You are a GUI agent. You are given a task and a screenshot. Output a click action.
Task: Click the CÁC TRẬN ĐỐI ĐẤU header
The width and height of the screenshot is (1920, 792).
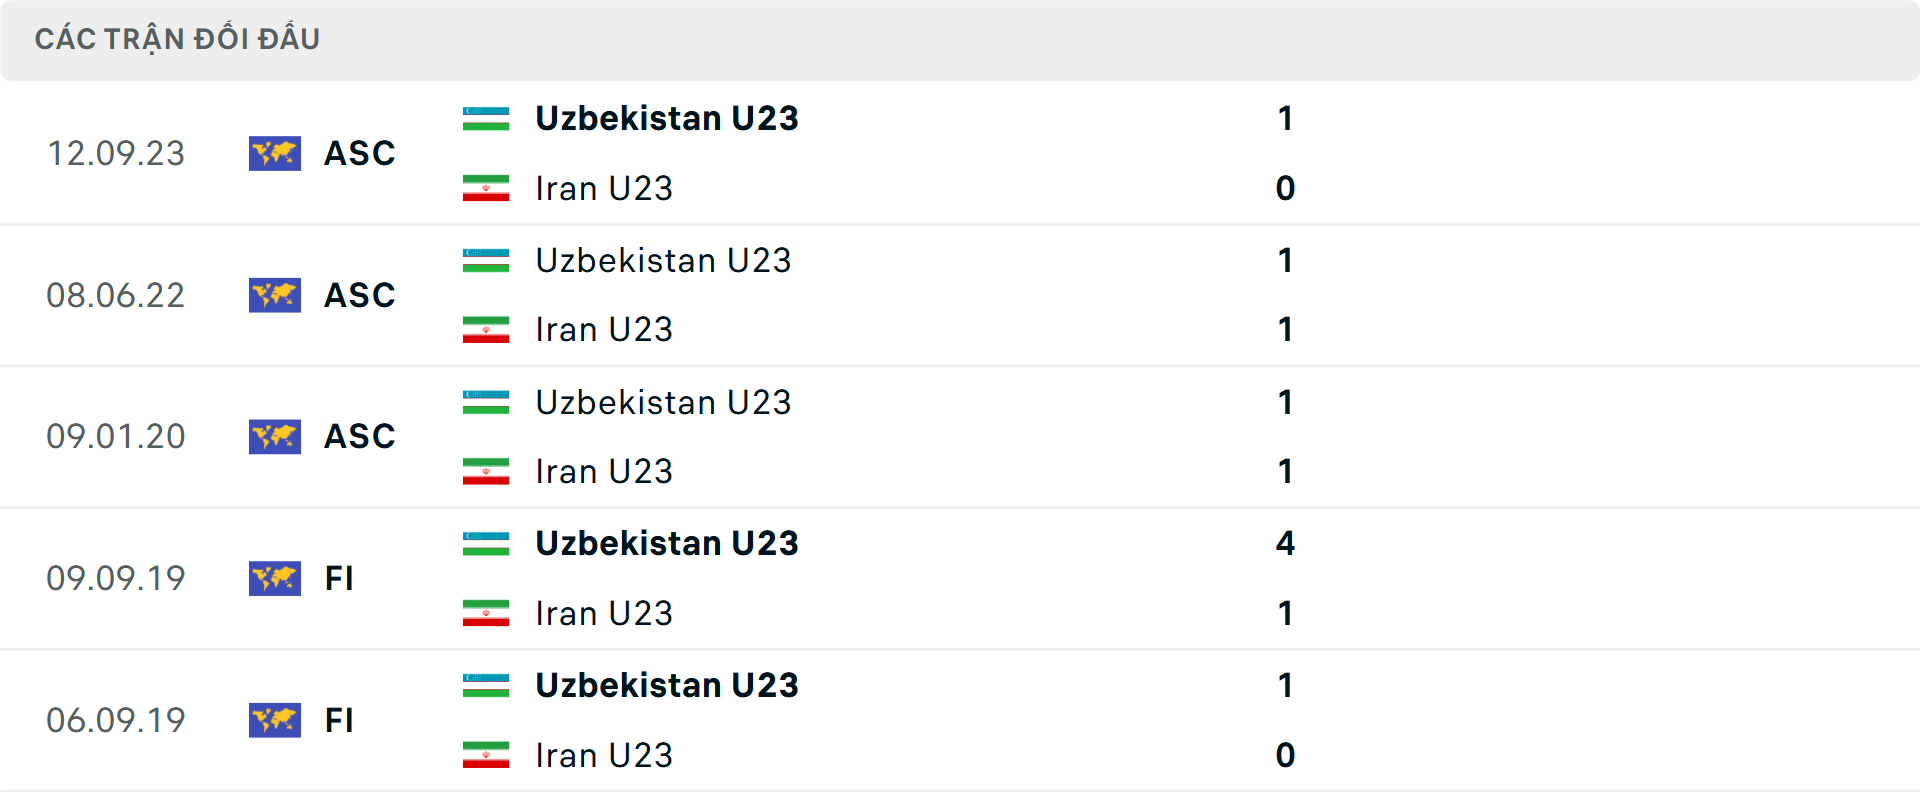pyautogui.click(x=178, y=38)
